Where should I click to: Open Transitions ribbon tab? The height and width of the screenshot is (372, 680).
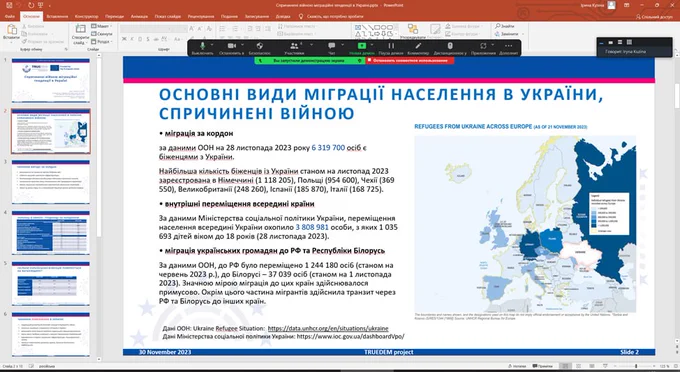pyautogui.click(x=114, y=16)
